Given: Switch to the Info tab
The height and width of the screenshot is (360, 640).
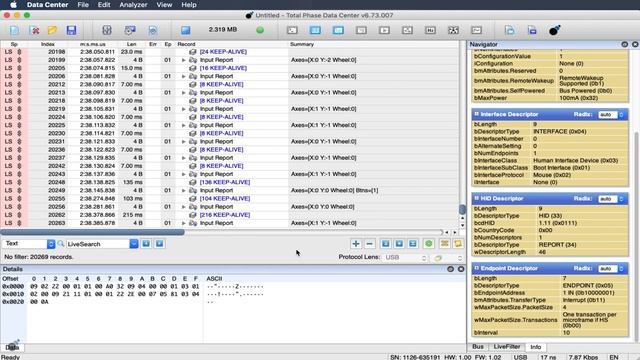Looking at the screenshot, I should [x=536, y=347].
